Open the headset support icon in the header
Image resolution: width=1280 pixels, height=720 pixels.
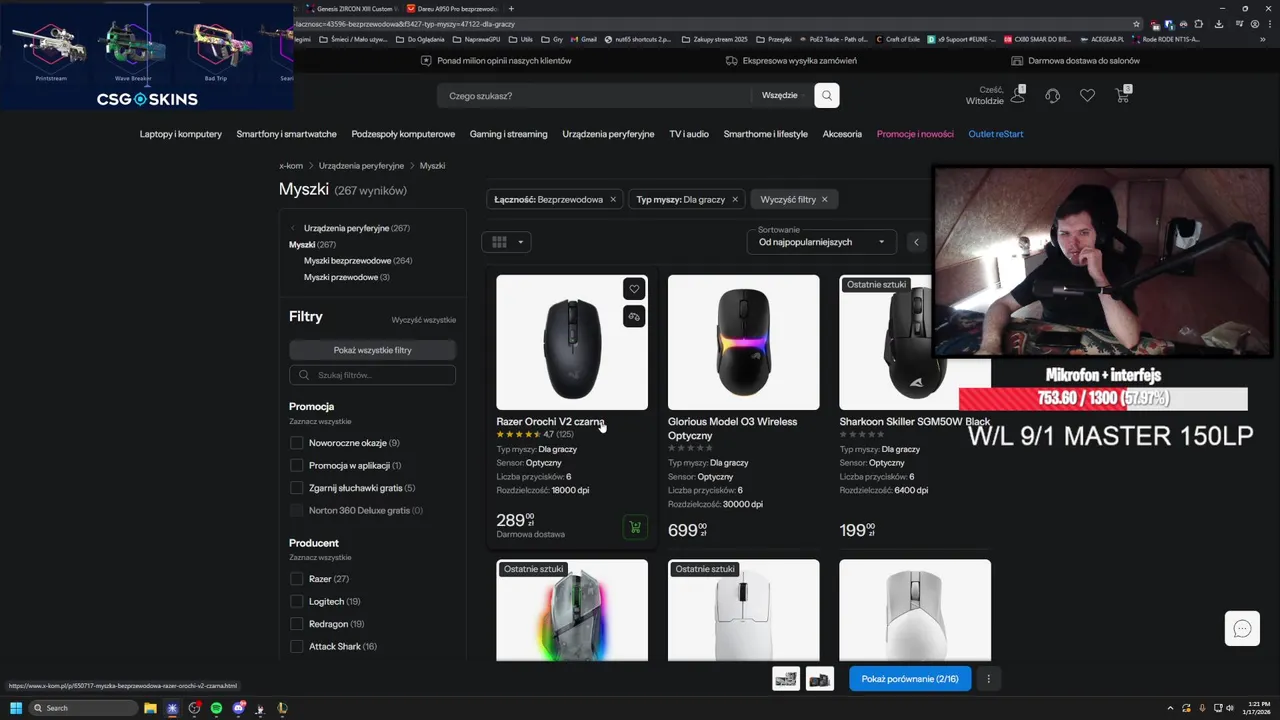tap(1053, 96)
